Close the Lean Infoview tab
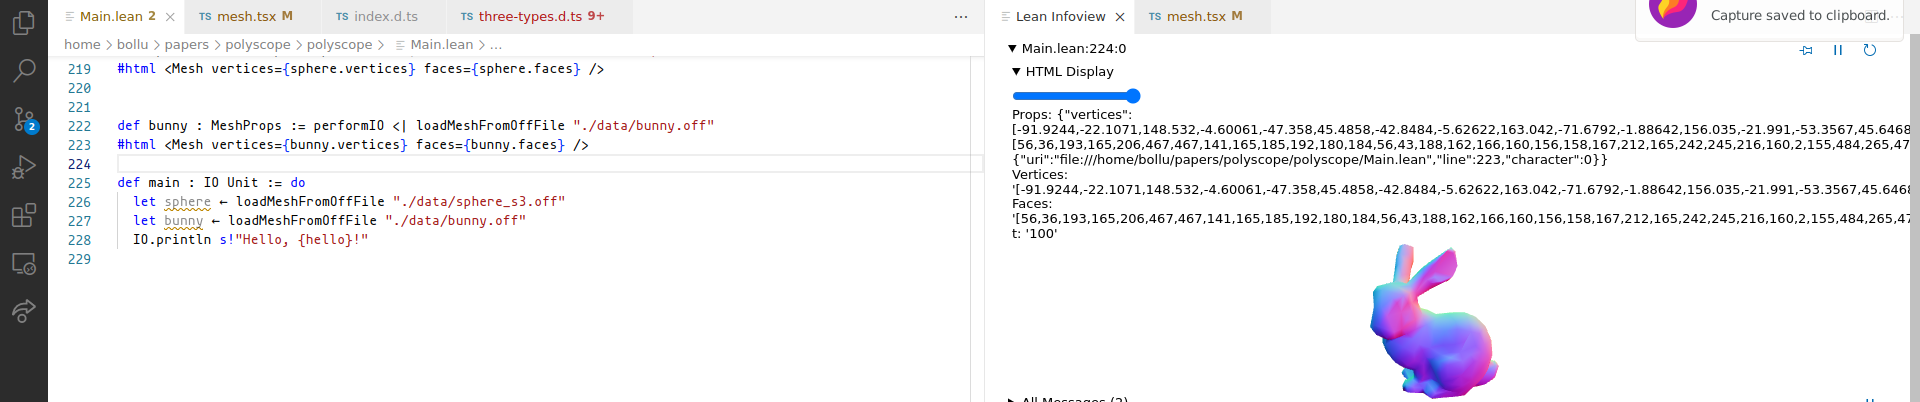Image resolution: width=1920 pixels, height=402 pixels. click(1120, 17)
